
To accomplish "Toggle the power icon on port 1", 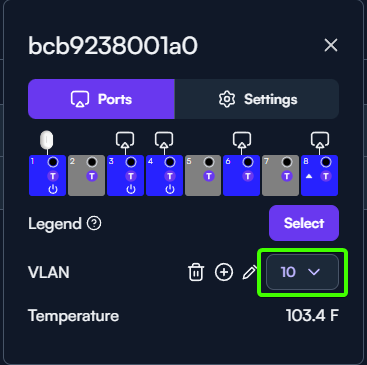I will pyautogui.click(x=53, y=189).
